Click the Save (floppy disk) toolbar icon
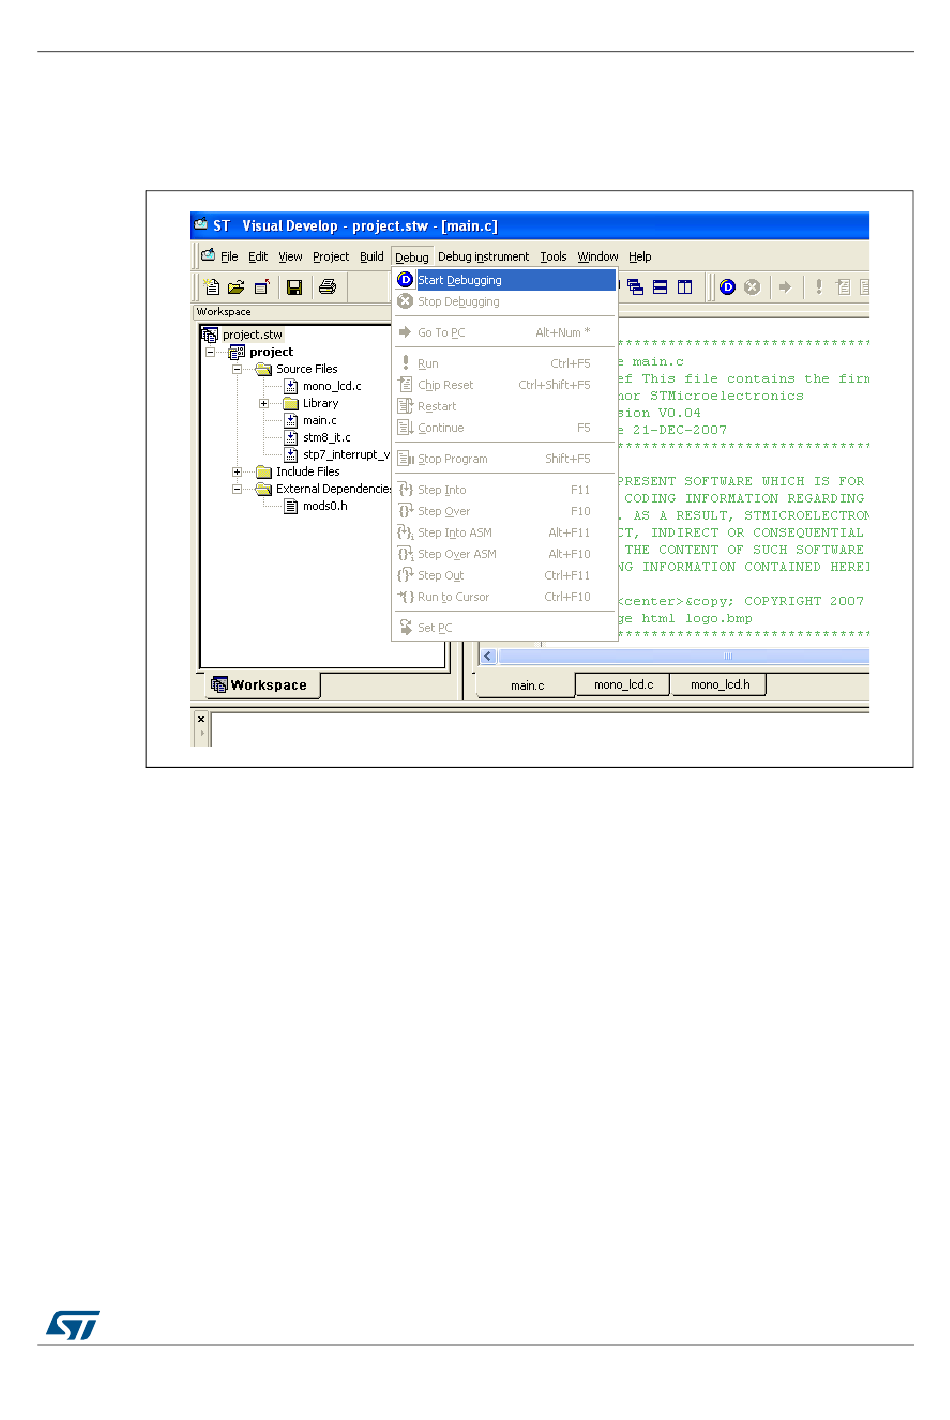Image resolution: width=950 pixels, height=1420 pixels. [x=294, y=287]
